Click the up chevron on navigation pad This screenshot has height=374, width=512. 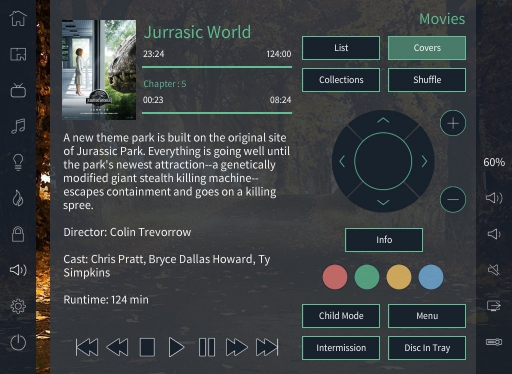coord(383,120)
